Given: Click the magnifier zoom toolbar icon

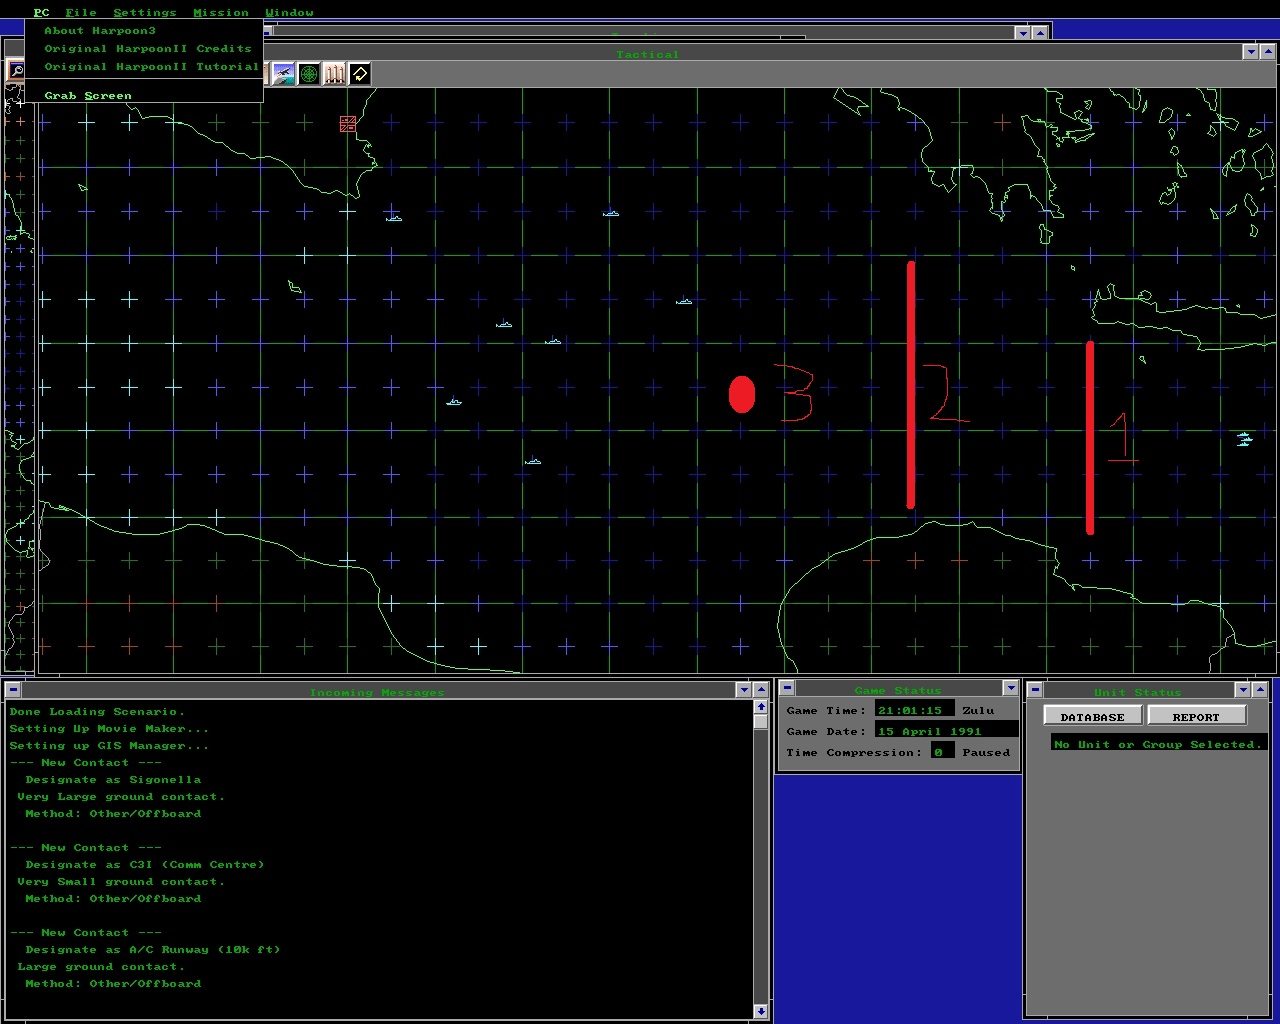Looking at the screenshot, I should pos(16,71).
